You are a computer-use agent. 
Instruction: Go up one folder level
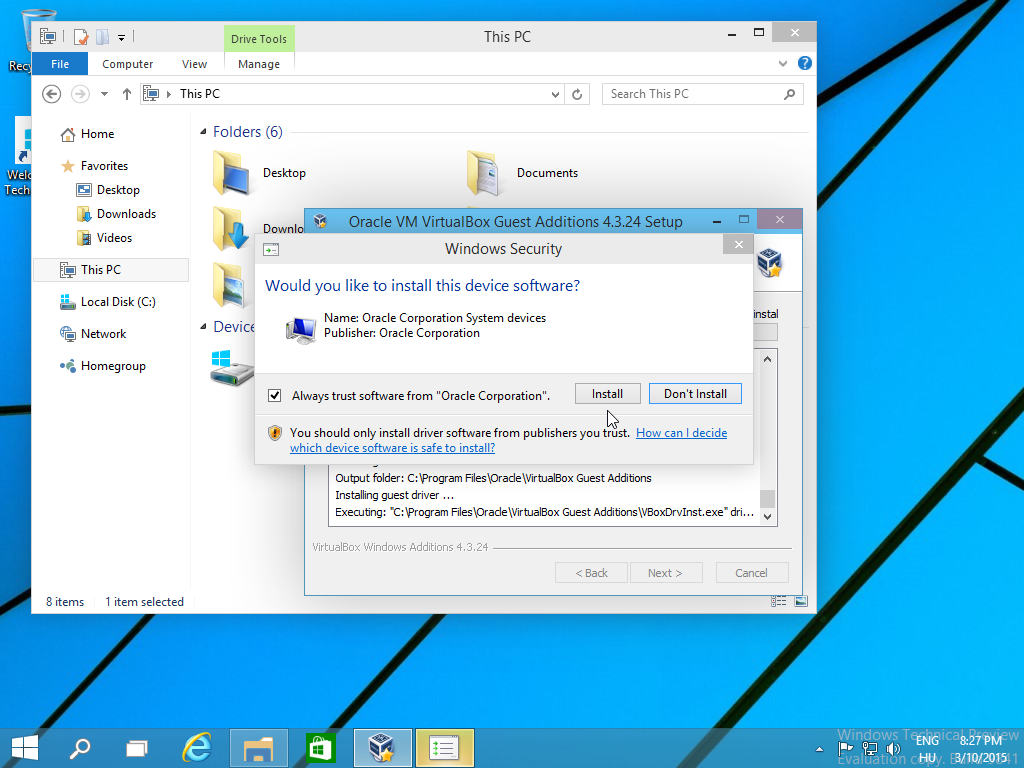pos(127,94)
